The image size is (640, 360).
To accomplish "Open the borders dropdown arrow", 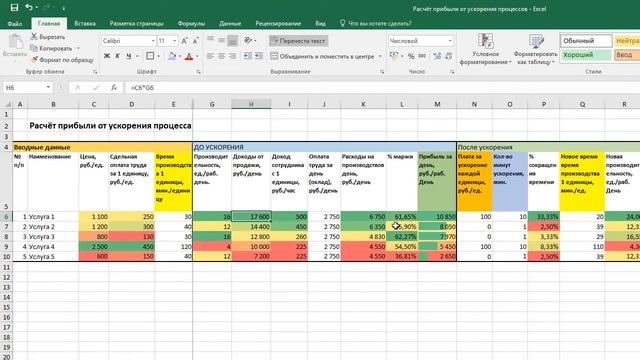I will tap(158, 56).
